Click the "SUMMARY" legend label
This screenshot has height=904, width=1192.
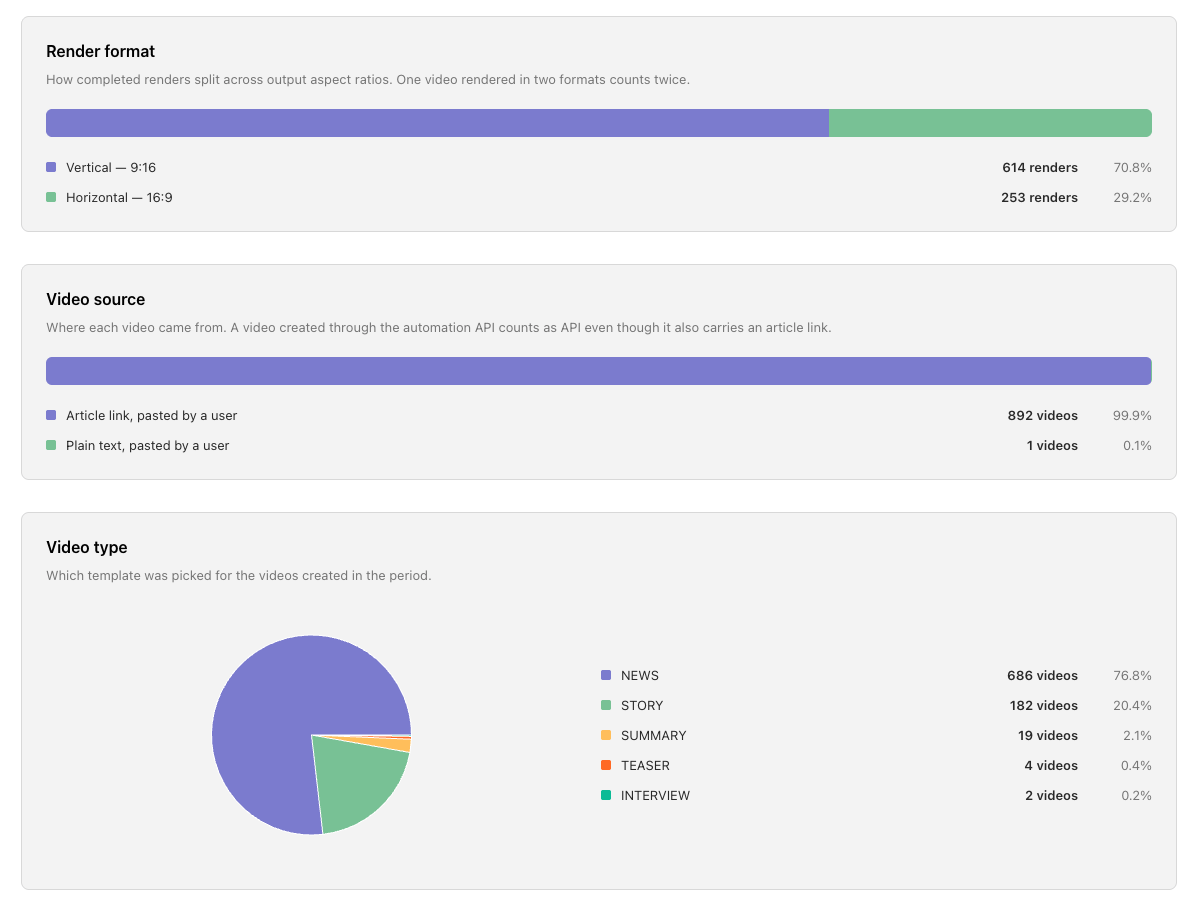[654, 736]
